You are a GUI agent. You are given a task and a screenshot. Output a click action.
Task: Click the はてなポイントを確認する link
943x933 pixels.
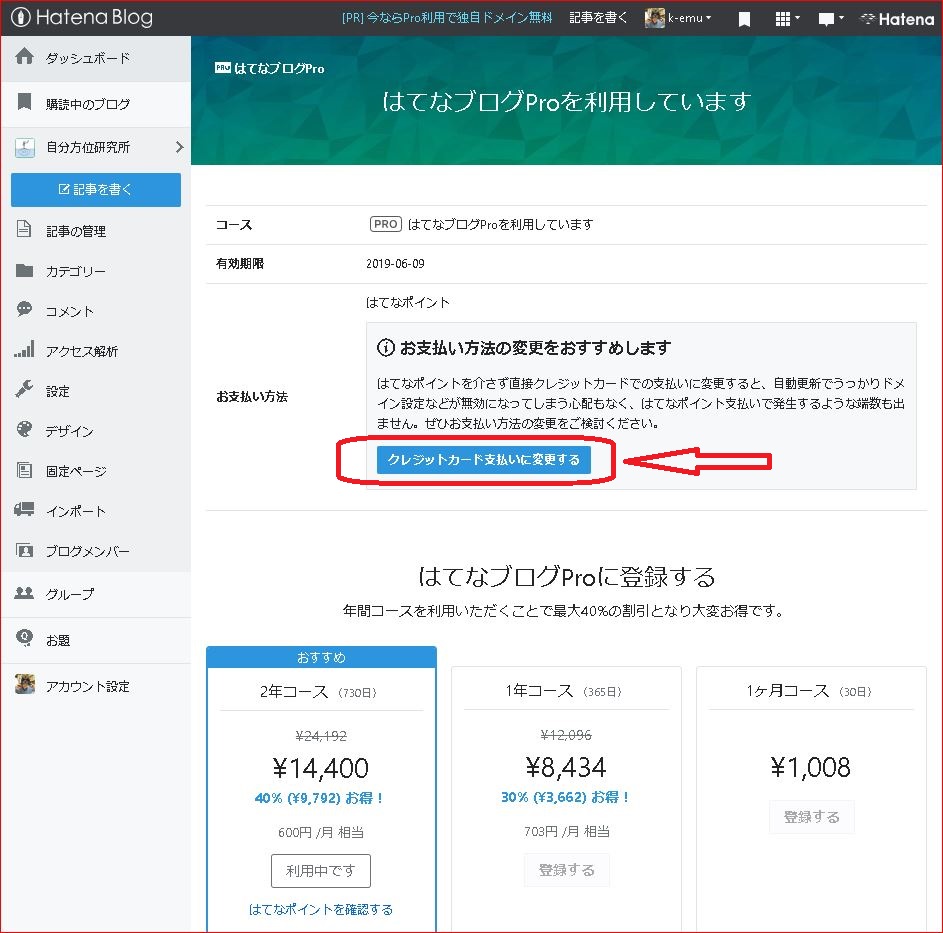click(x=321, y=909)
